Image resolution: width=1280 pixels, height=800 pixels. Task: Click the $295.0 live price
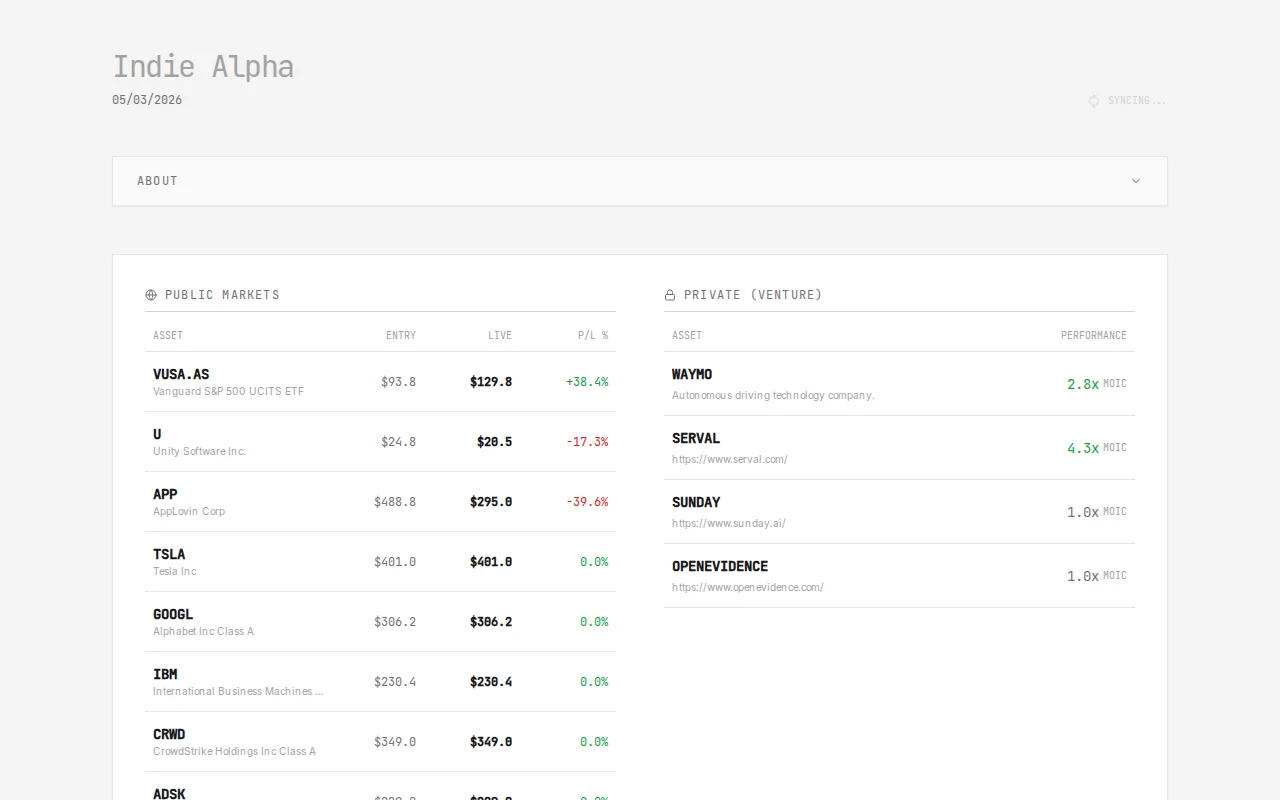[x=491, y=502]
